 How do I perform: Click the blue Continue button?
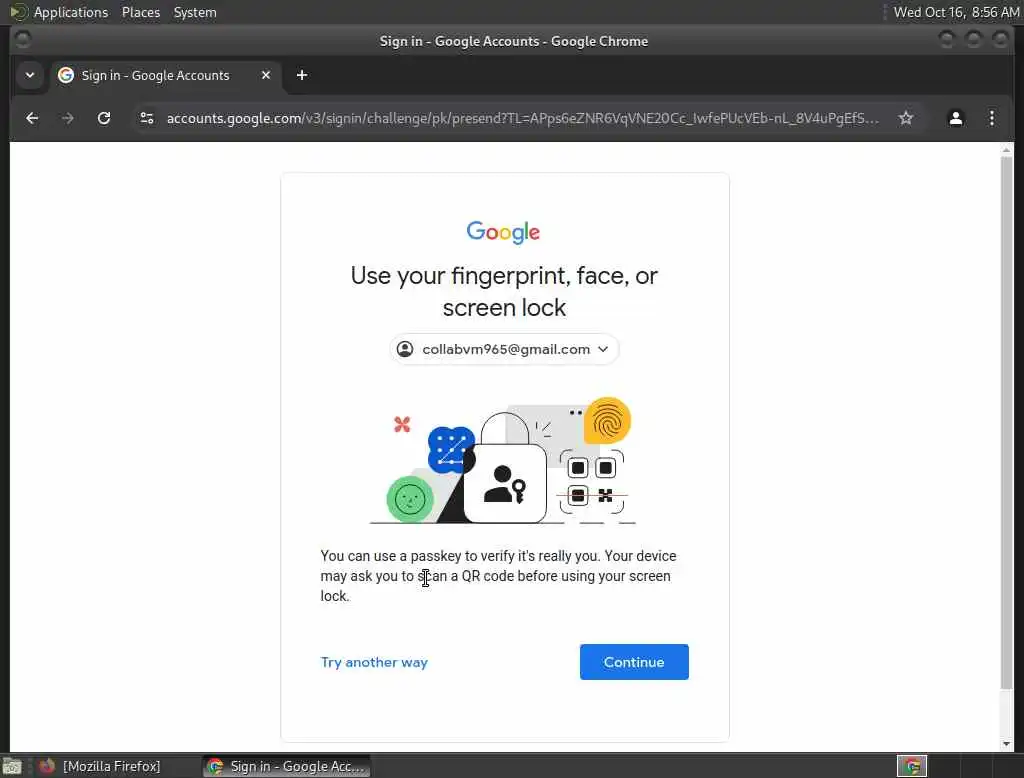[x=633, y=662]
